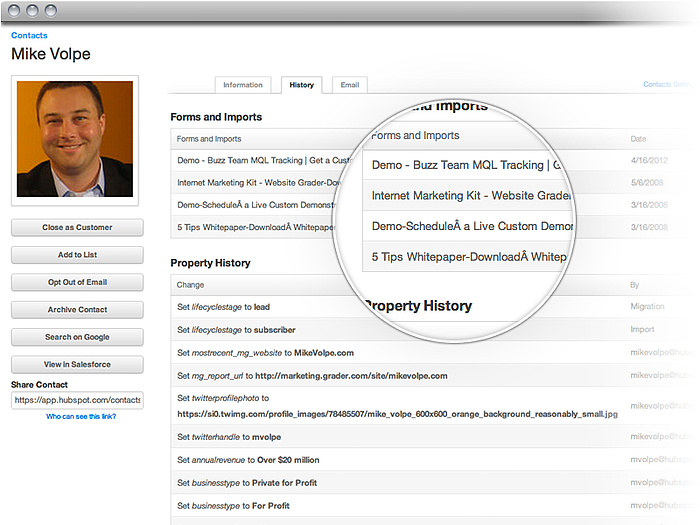Click the 4/16/2012 date cell
Image resolution: width=700 pixels, height=525 pixels.
coord(649,160)
